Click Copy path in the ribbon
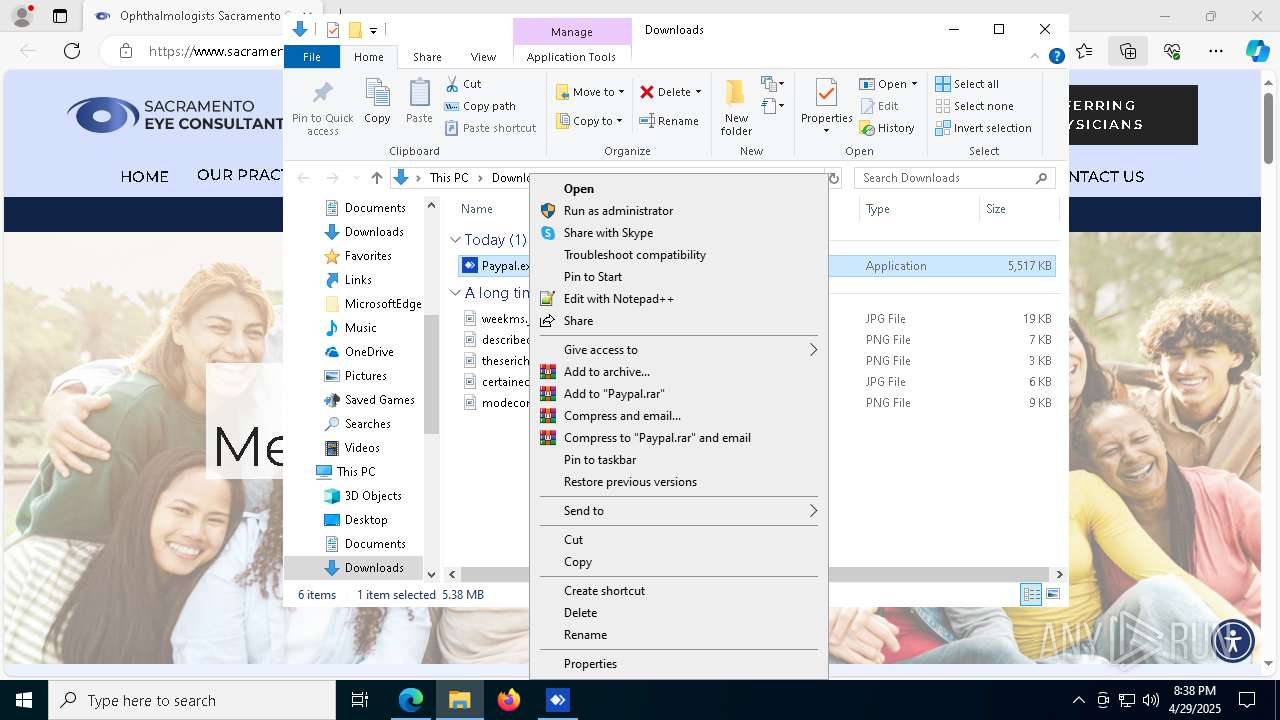Image resolution: width=1280 pixels, height=720 pixels. click(x=481, y=106)
